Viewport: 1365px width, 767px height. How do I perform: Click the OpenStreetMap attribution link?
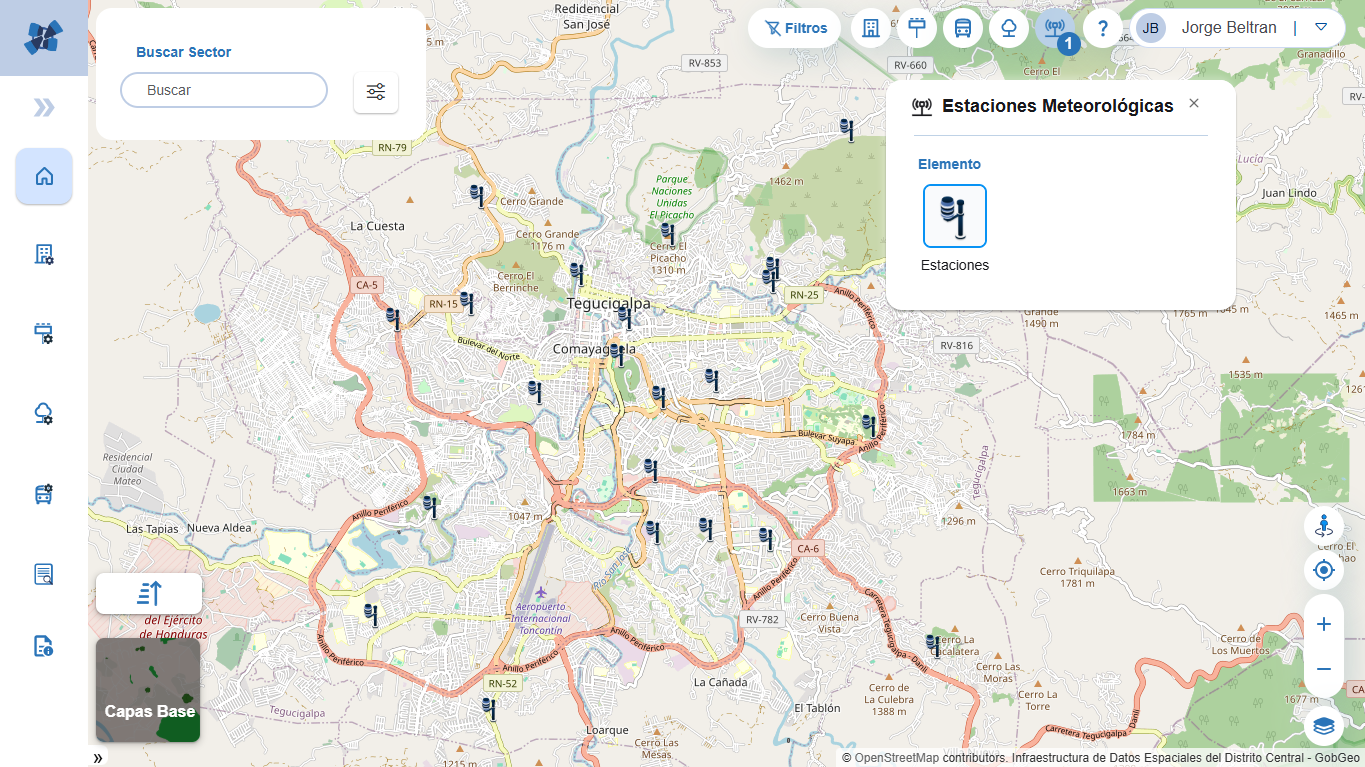coord(896,758)
